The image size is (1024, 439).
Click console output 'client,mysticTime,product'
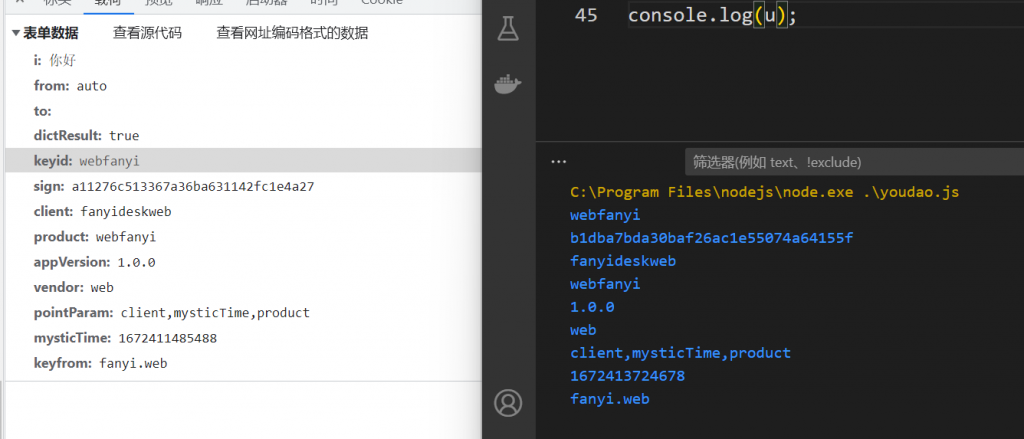pos(680,353)
